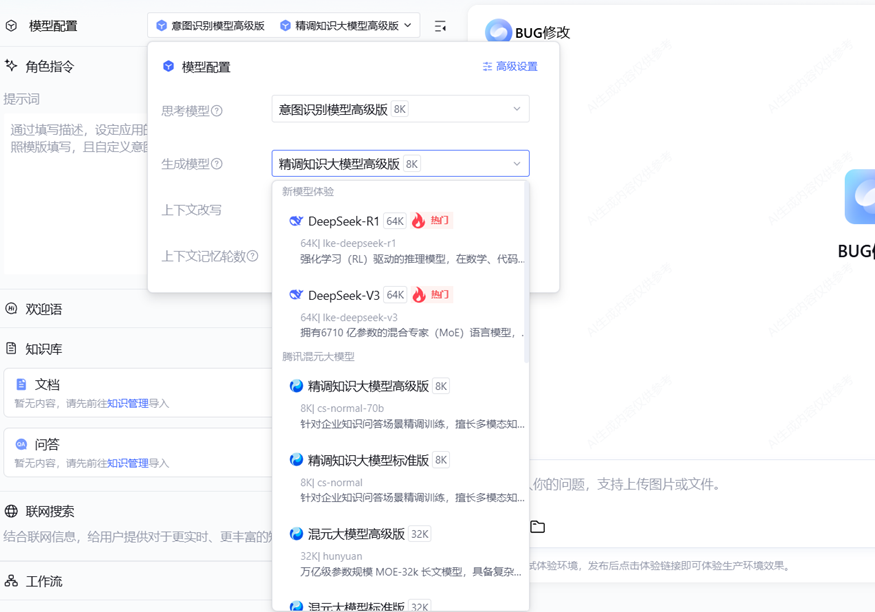Click the DeepSeek-R1 whale logo icon
875x612 pixels.
296,221
